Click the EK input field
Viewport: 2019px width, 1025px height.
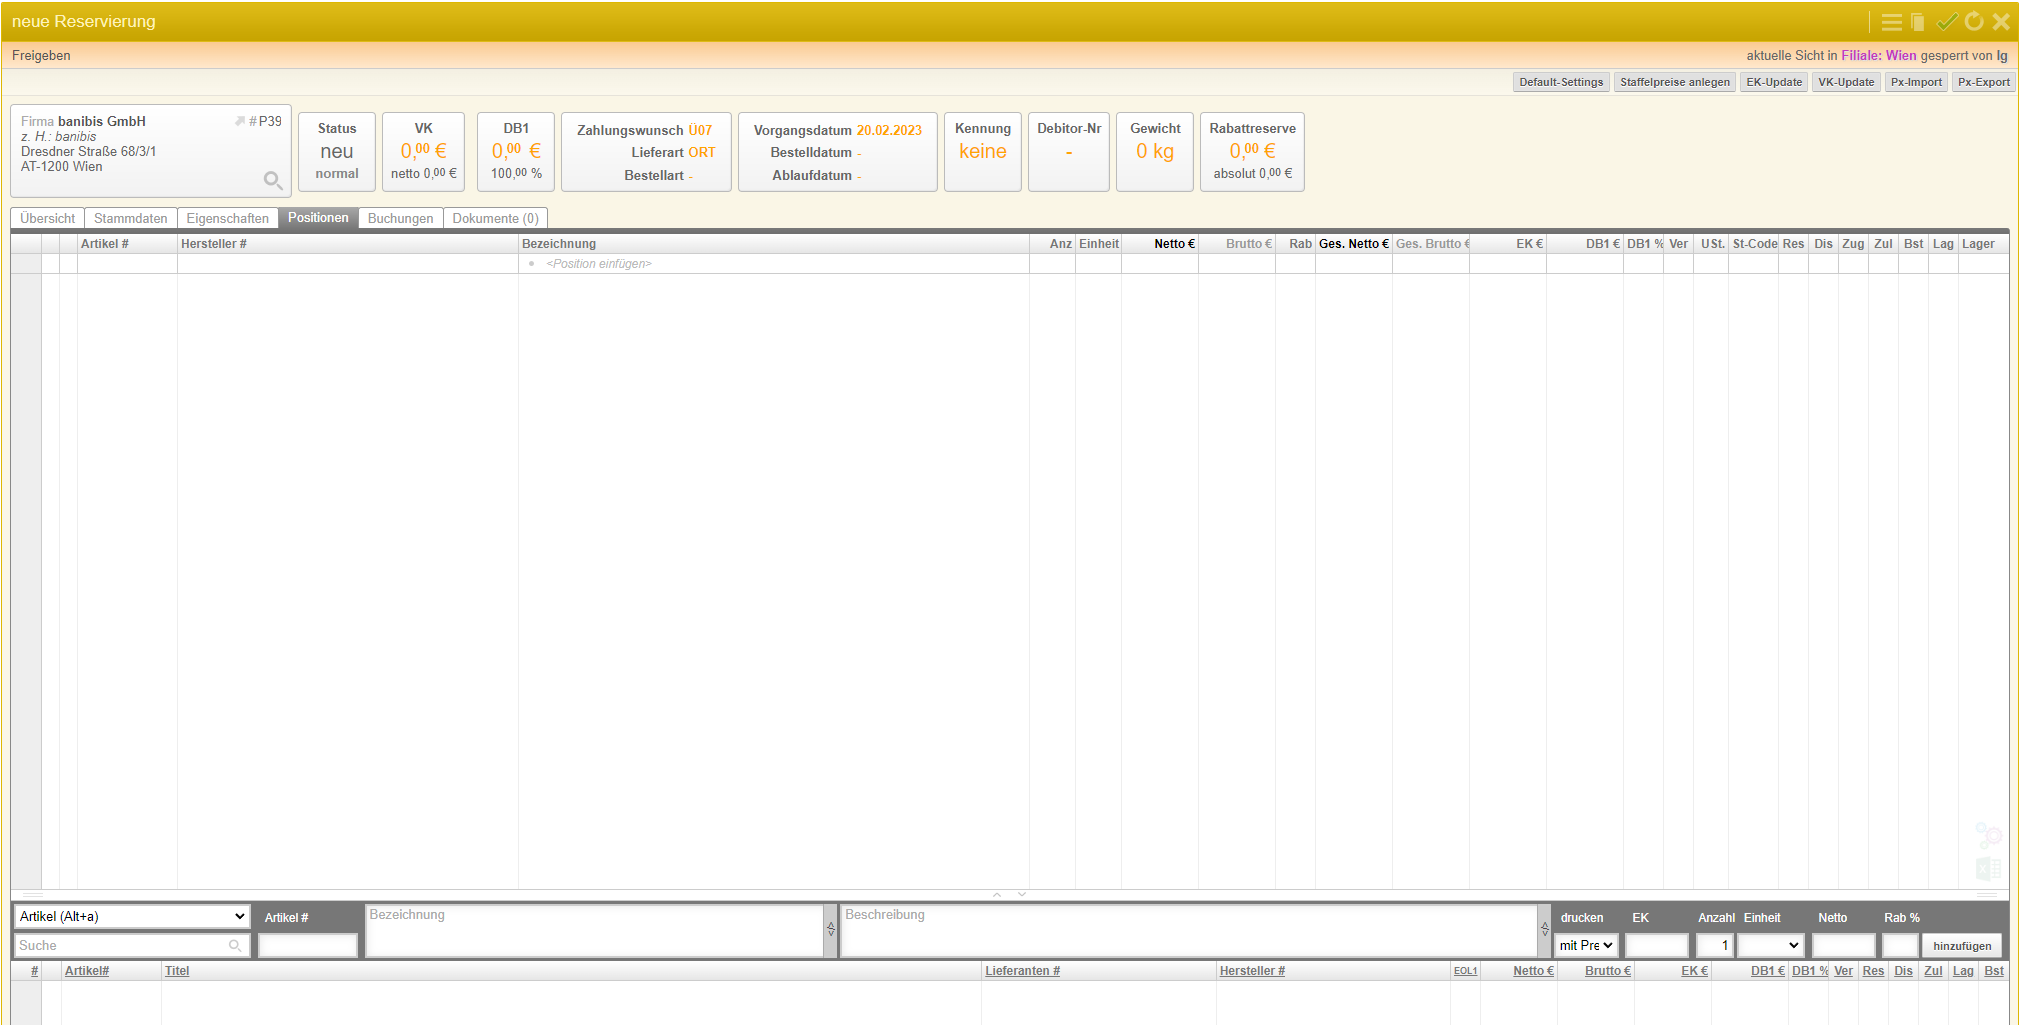tap(1656, 945)
